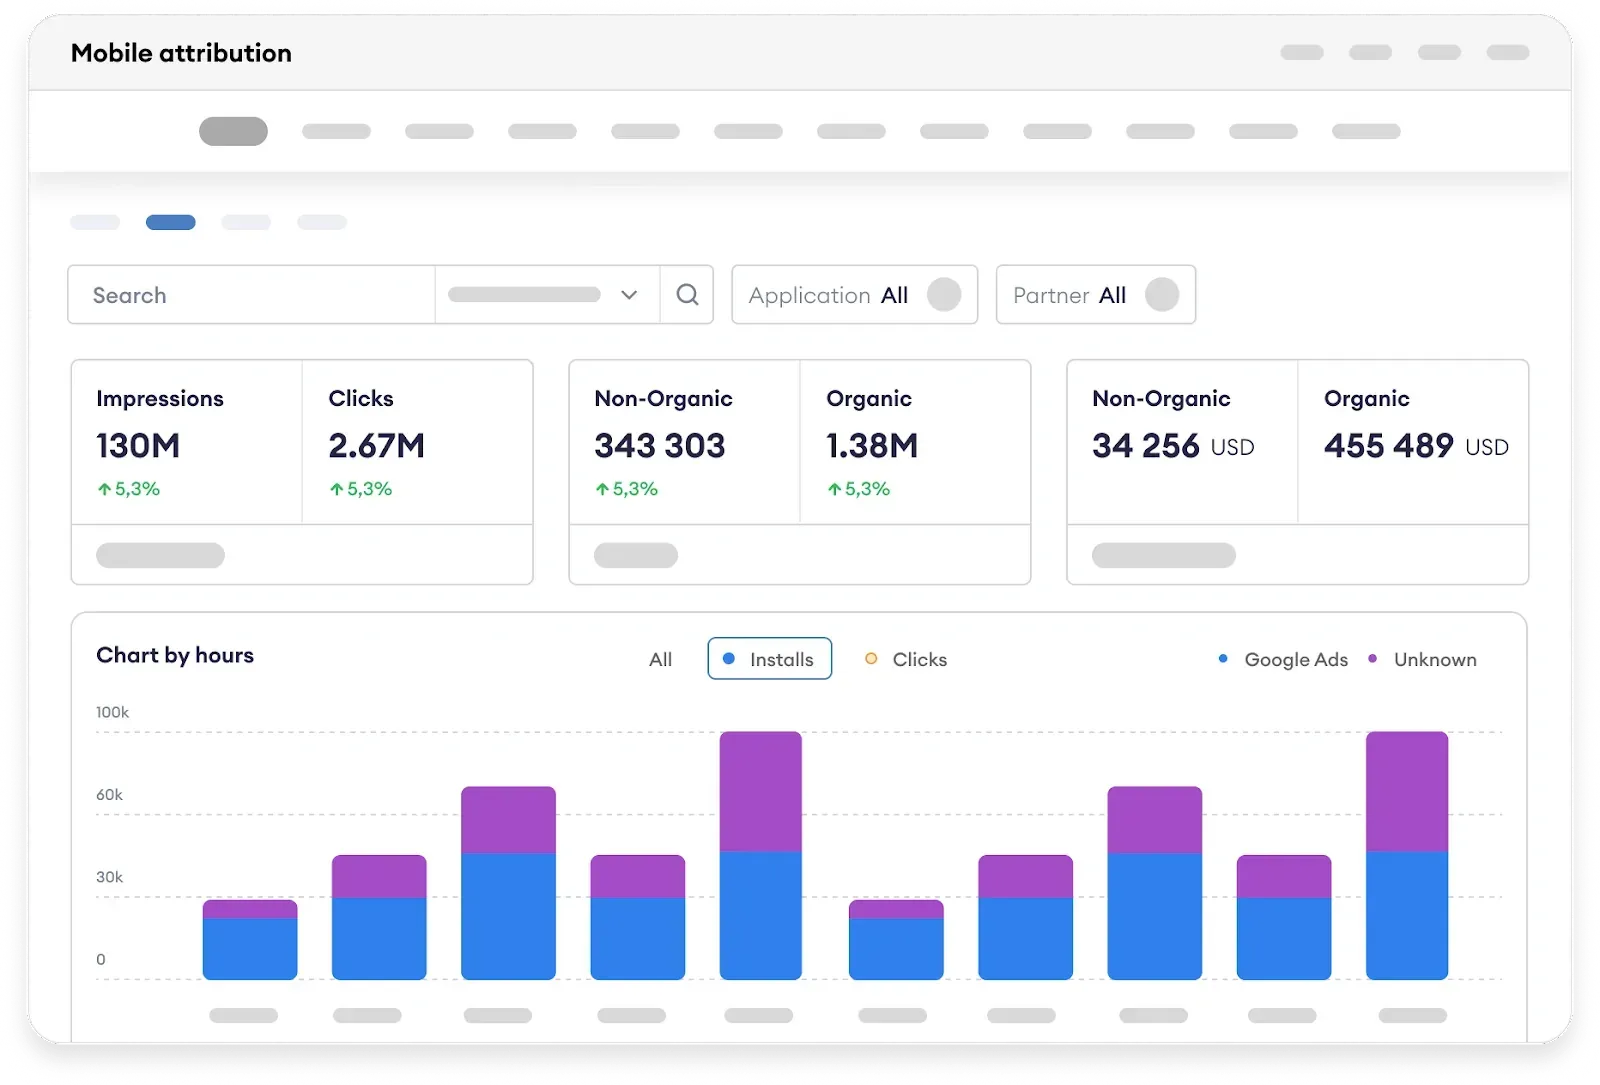This screenshot has height=1085, width=1600.
Task: Open the Partner All filter
Action: point(1094,295)
